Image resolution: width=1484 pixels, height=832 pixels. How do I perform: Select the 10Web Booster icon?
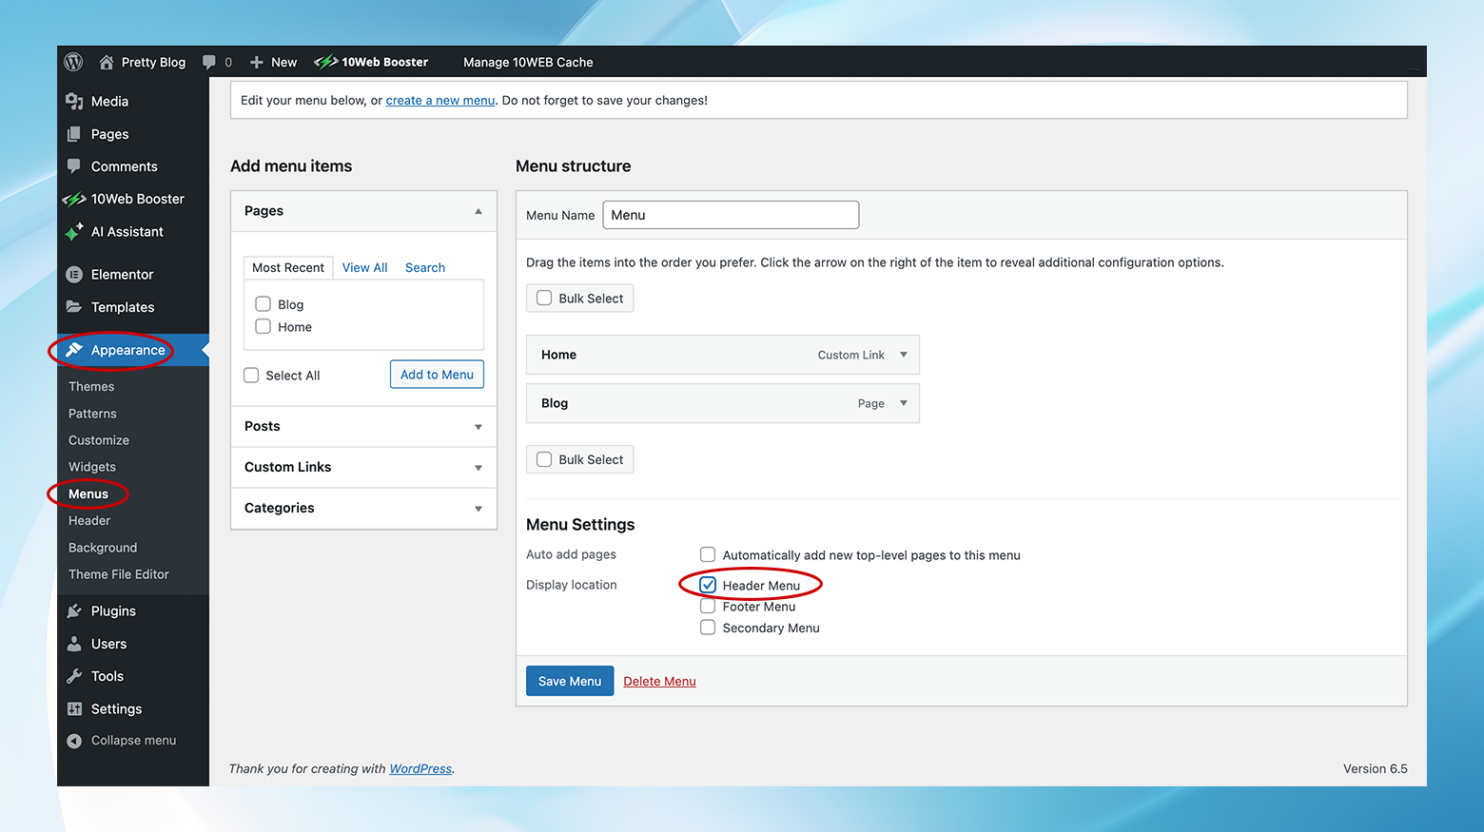coord(76,198)
